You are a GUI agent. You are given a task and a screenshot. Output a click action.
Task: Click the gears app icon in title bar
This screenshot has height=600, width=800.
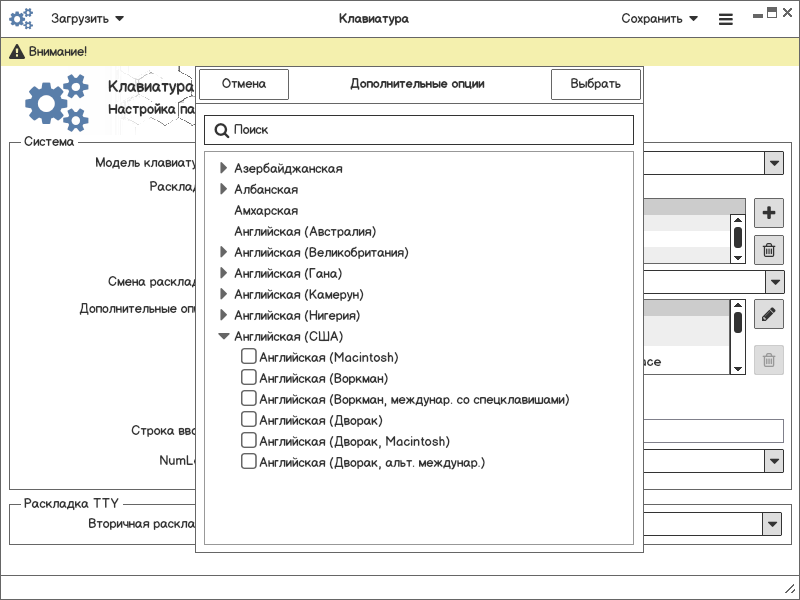pos(21,19)
